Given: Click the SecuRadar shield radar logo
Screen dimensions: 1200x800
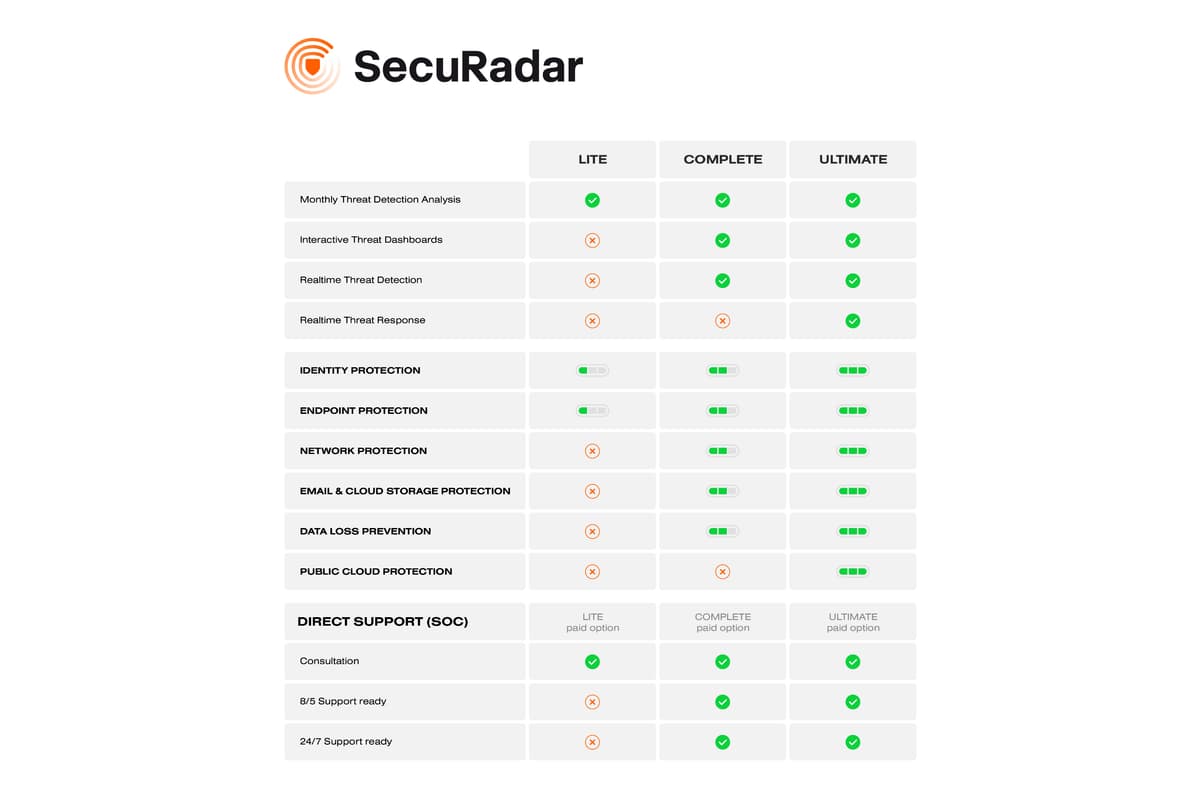Looking at the screenshot, I should click(x=312, y=66).
